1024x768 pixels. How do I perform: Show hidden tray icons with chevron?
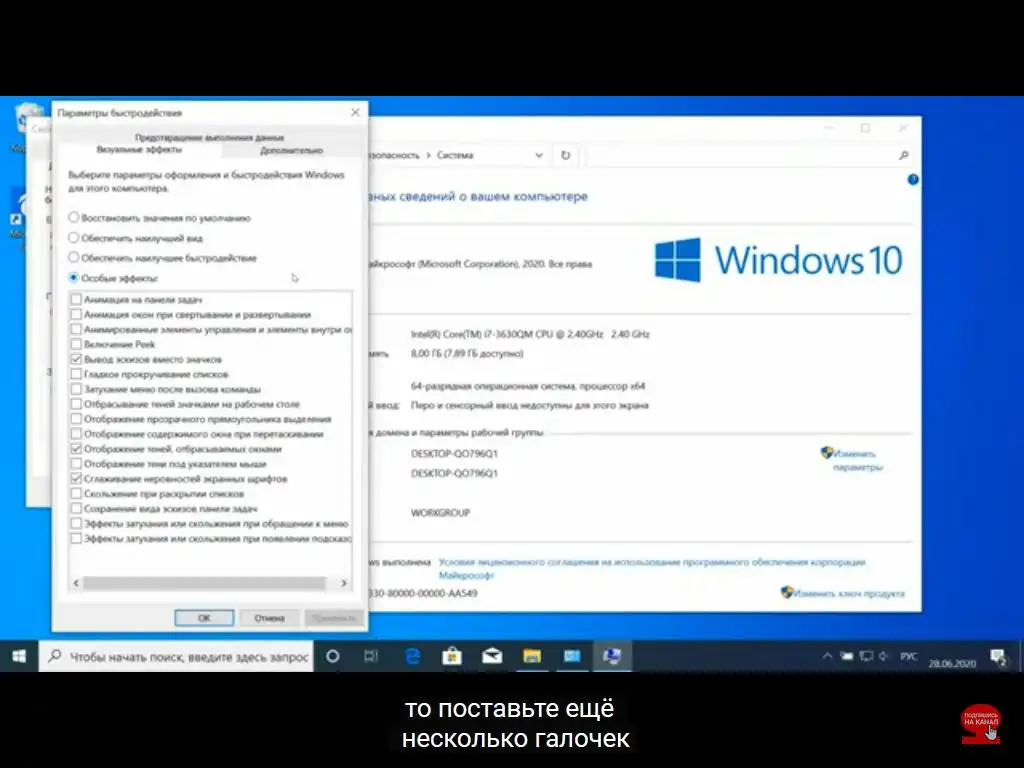[x=827, y=656]
